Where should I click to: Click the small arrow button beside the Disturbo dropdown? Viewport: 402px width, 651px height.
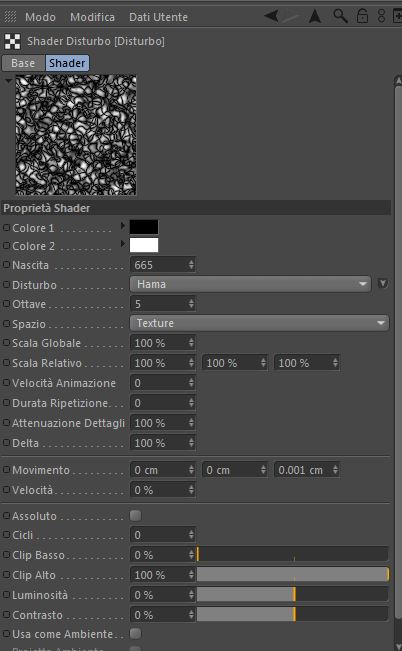[382, 284]
